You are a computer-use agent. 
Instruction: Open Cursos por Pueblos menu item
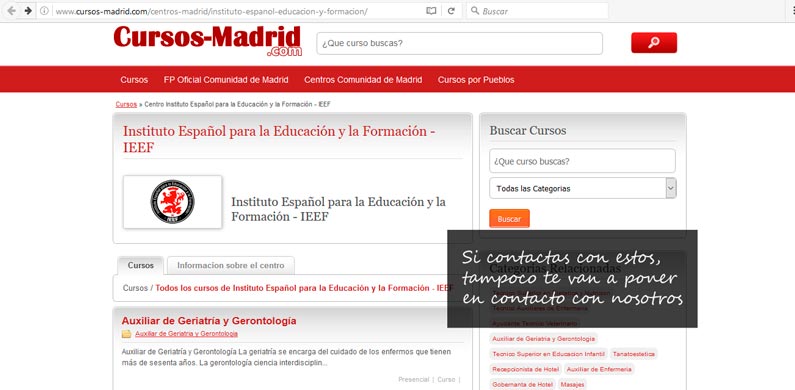tap(476, 80)
